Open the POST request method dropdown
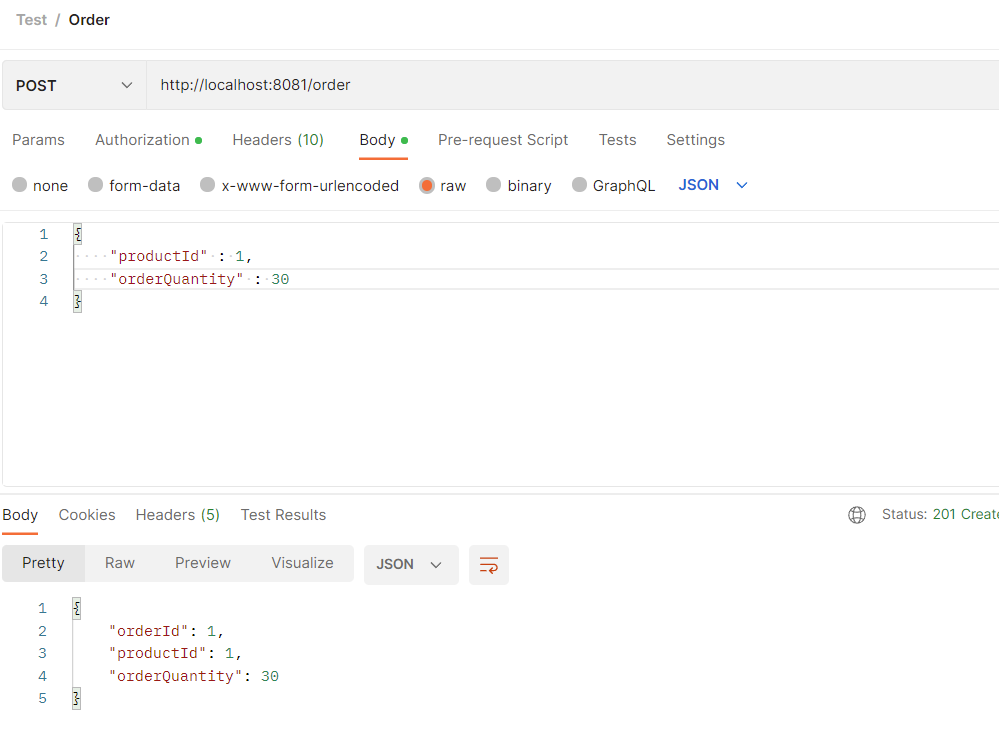The width and height of the screenshot is (999, 730). (72, 85)
